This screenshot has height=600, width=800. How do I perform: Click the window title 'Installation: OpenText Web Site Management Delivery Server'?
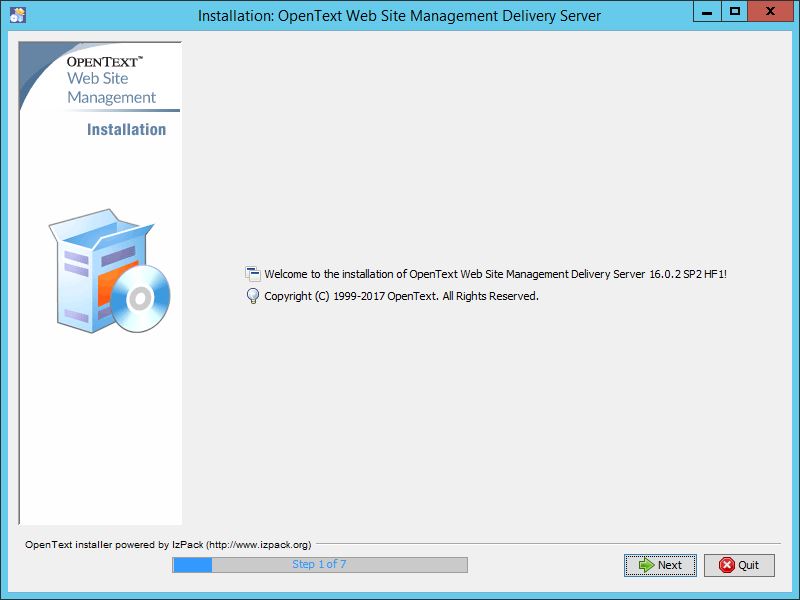[x=399, y=16]
